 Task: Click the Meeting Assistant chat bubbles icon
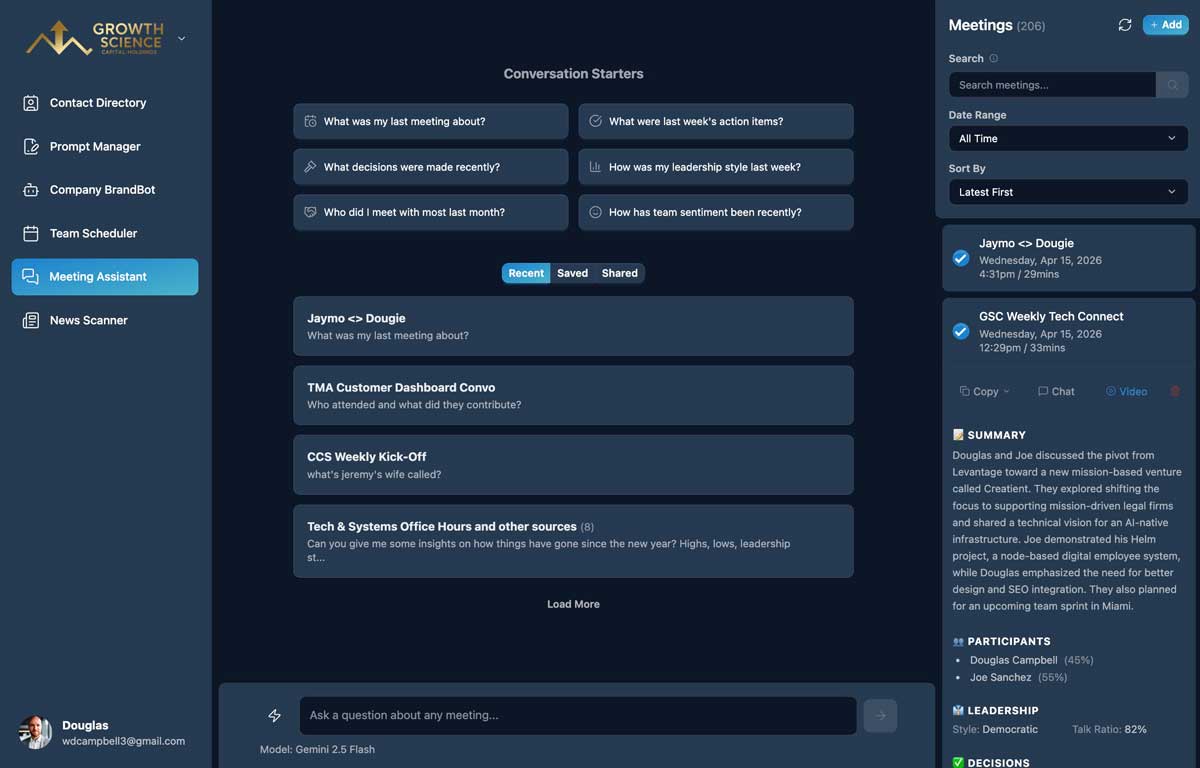30,277
